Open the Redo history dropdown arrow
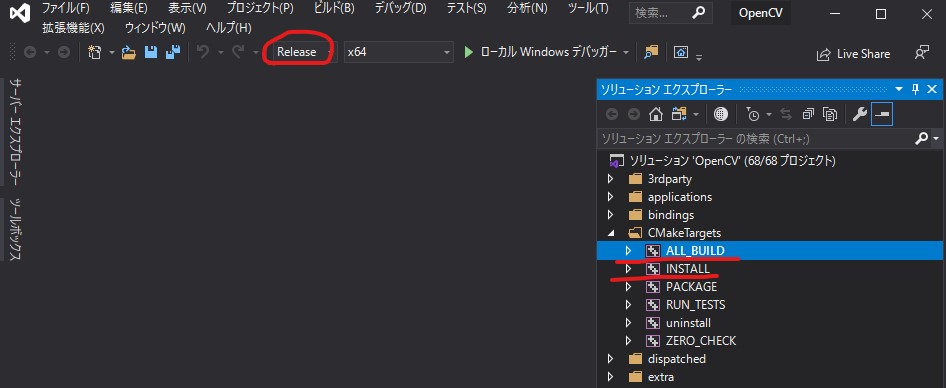946x388 pixels. (255, 52)
